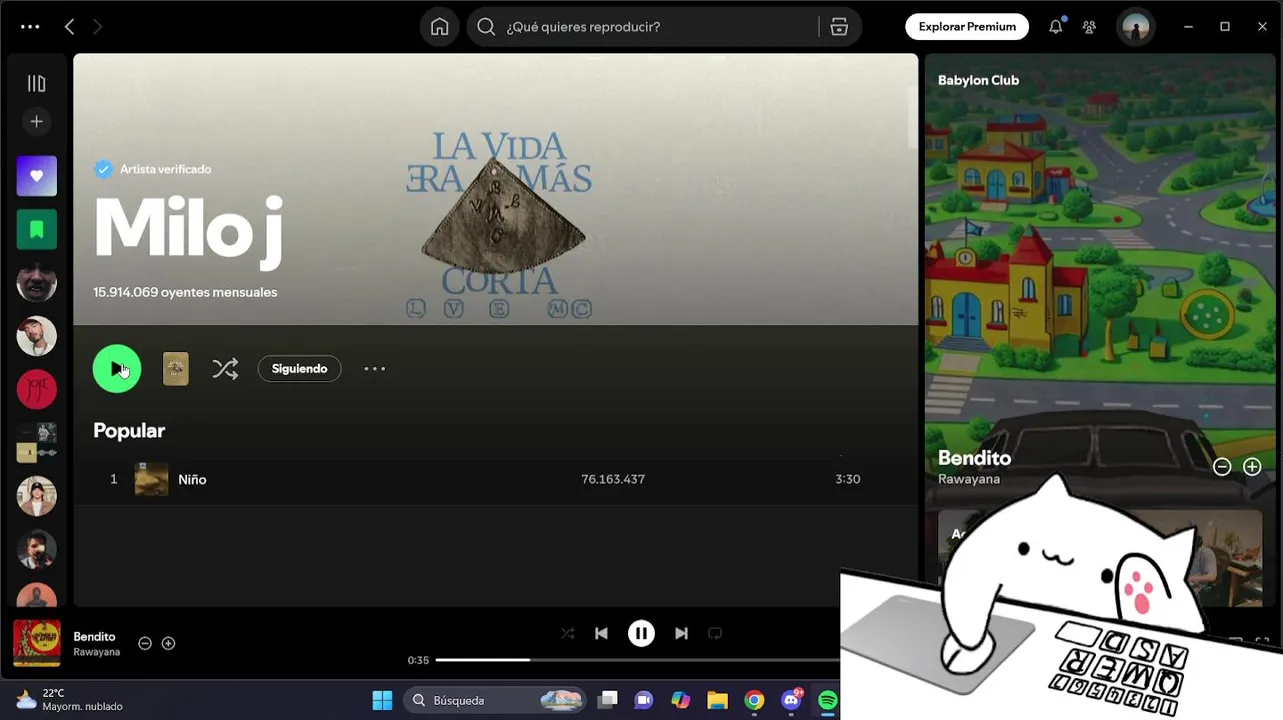The image size is (1283, 720).
Task: Skip to previous track
Action: tap(601, 633)
